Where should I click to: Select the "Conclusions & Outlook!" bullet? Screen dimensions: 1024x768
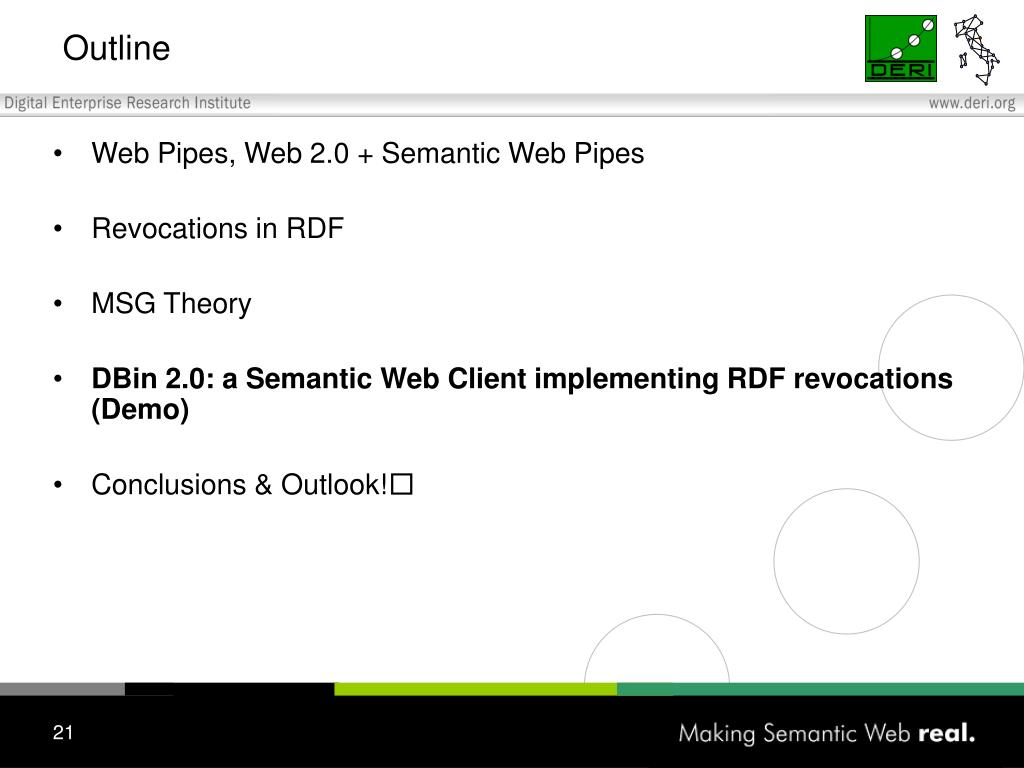point(252,485)
